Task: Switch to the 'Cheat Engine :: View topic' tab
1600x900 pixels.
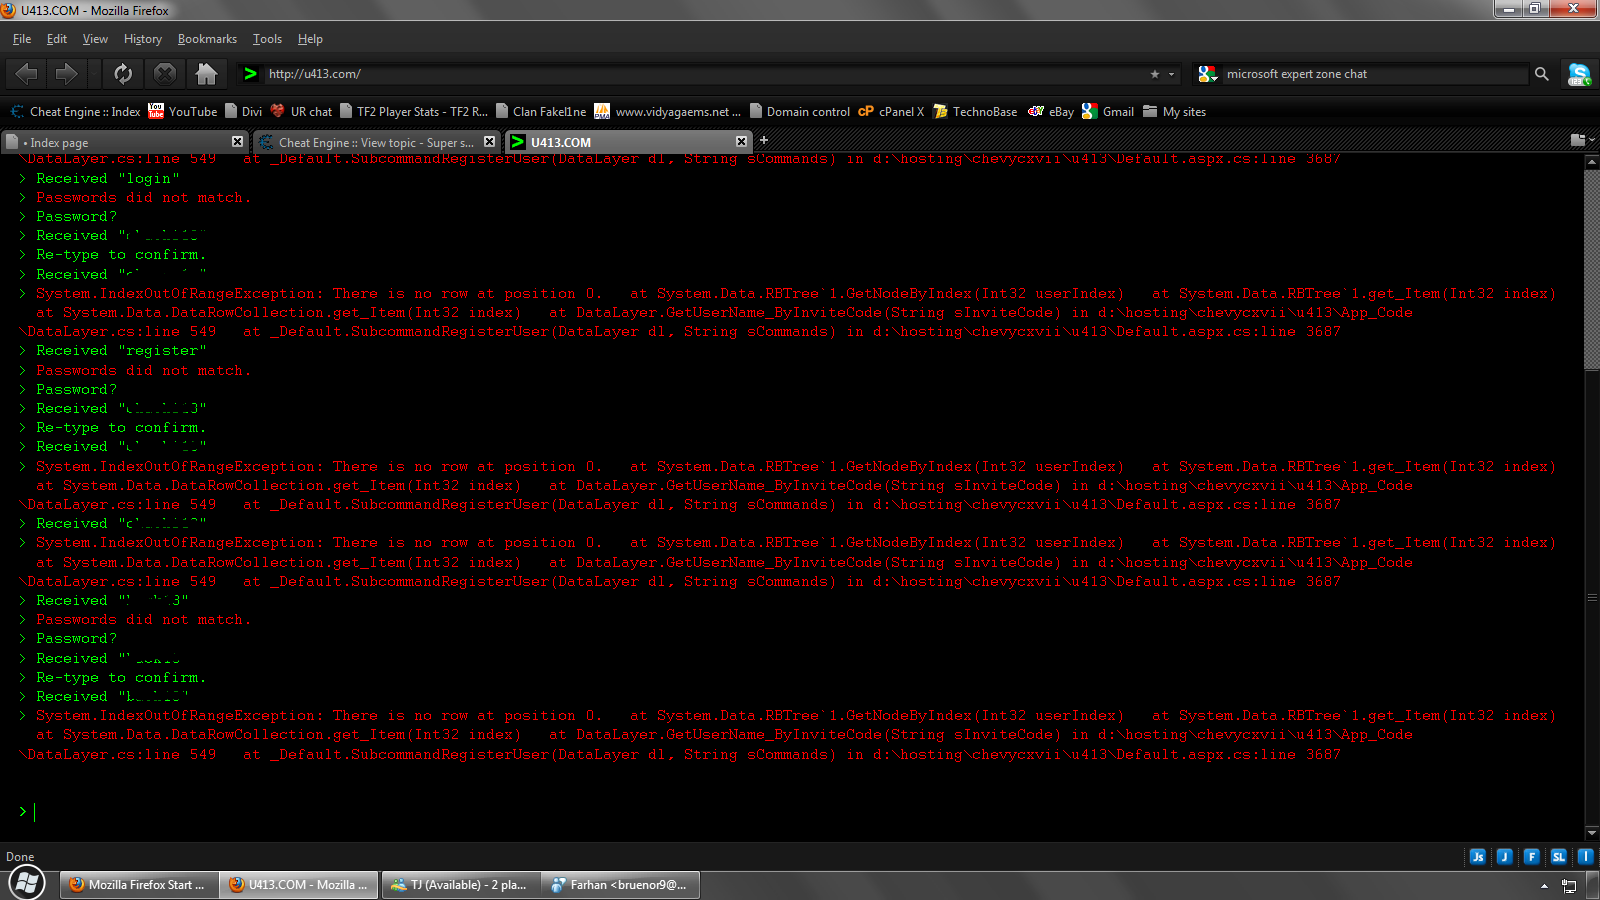Action: point(376,142)
